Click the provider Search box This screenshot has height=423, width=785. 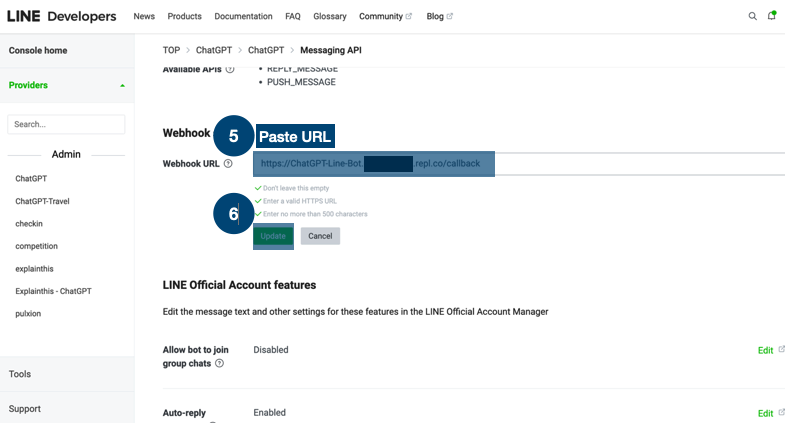[66, 124]
